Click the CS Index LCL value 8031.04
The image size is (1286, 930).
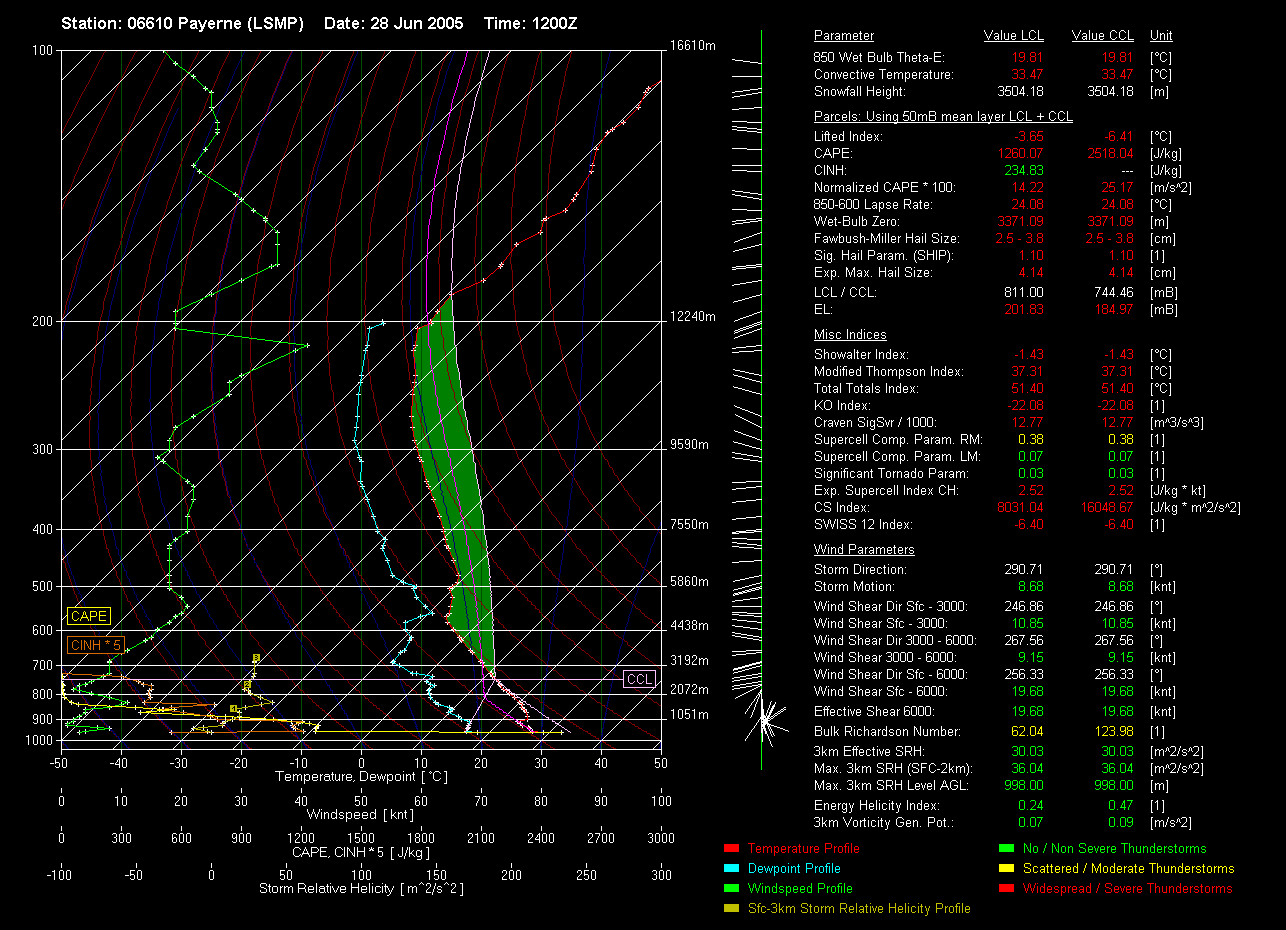[x=1019, y=508]
